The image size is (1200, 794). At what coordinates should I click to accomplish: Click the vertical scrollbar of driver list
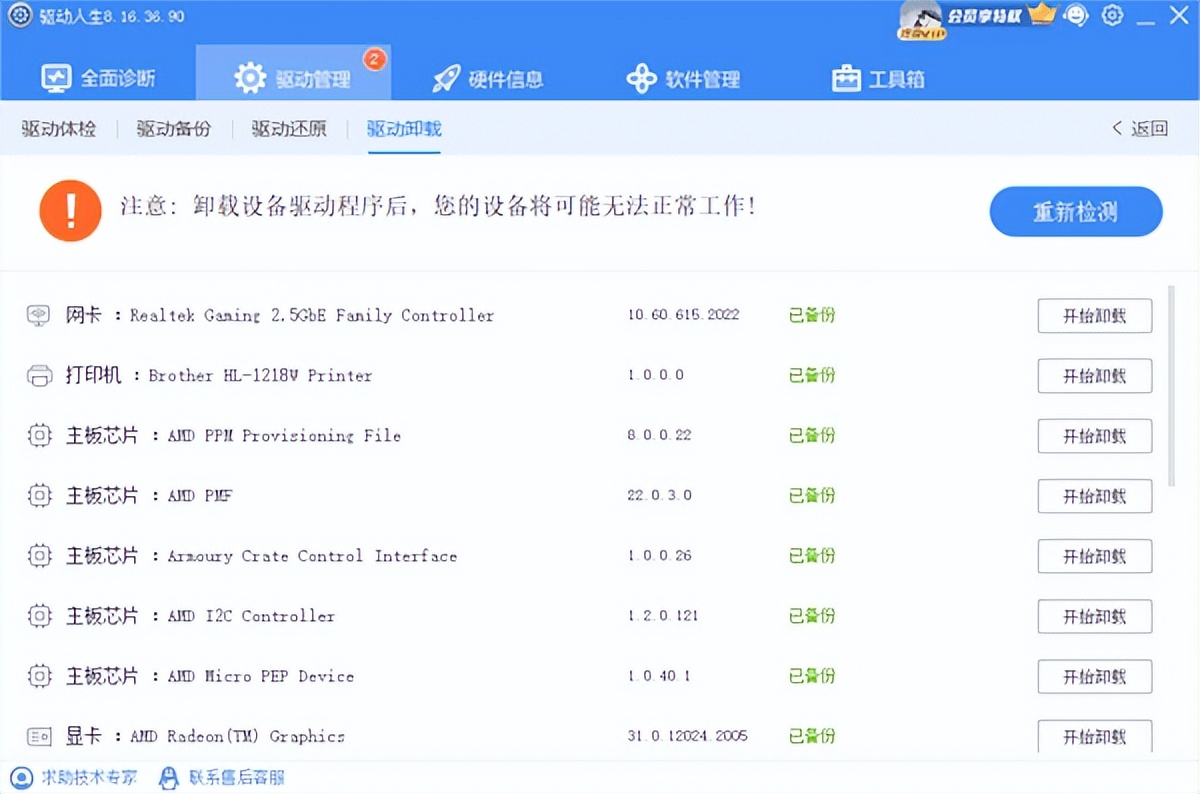tap(1172, 385)
